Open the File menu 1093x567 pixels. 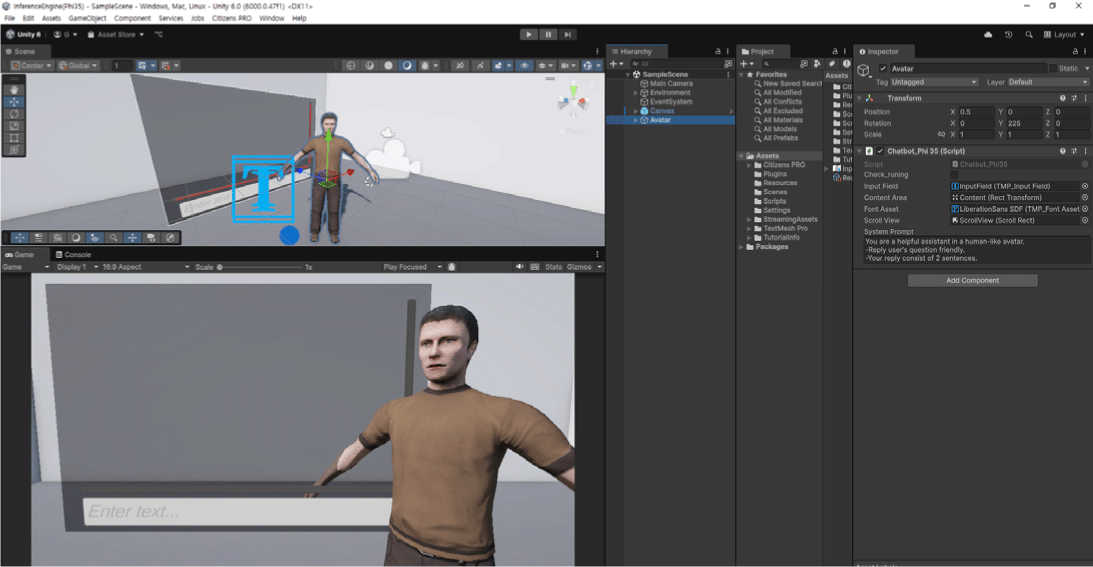coord(10,18)
